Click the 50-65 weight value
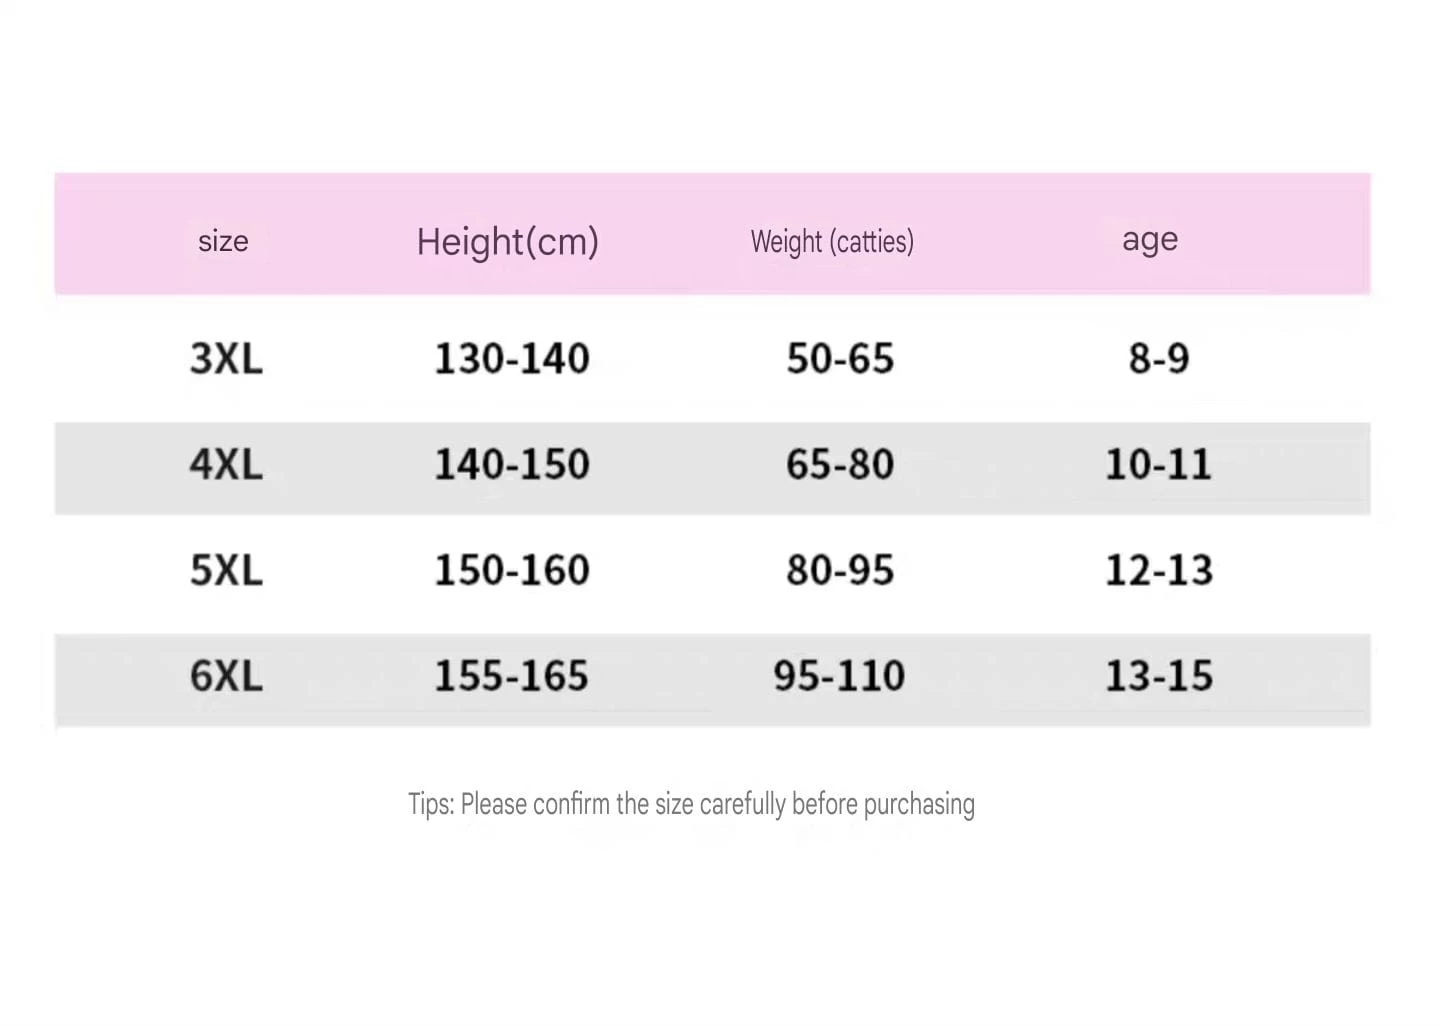This screenshot has height=1026, width=1440. click(840, 358)
